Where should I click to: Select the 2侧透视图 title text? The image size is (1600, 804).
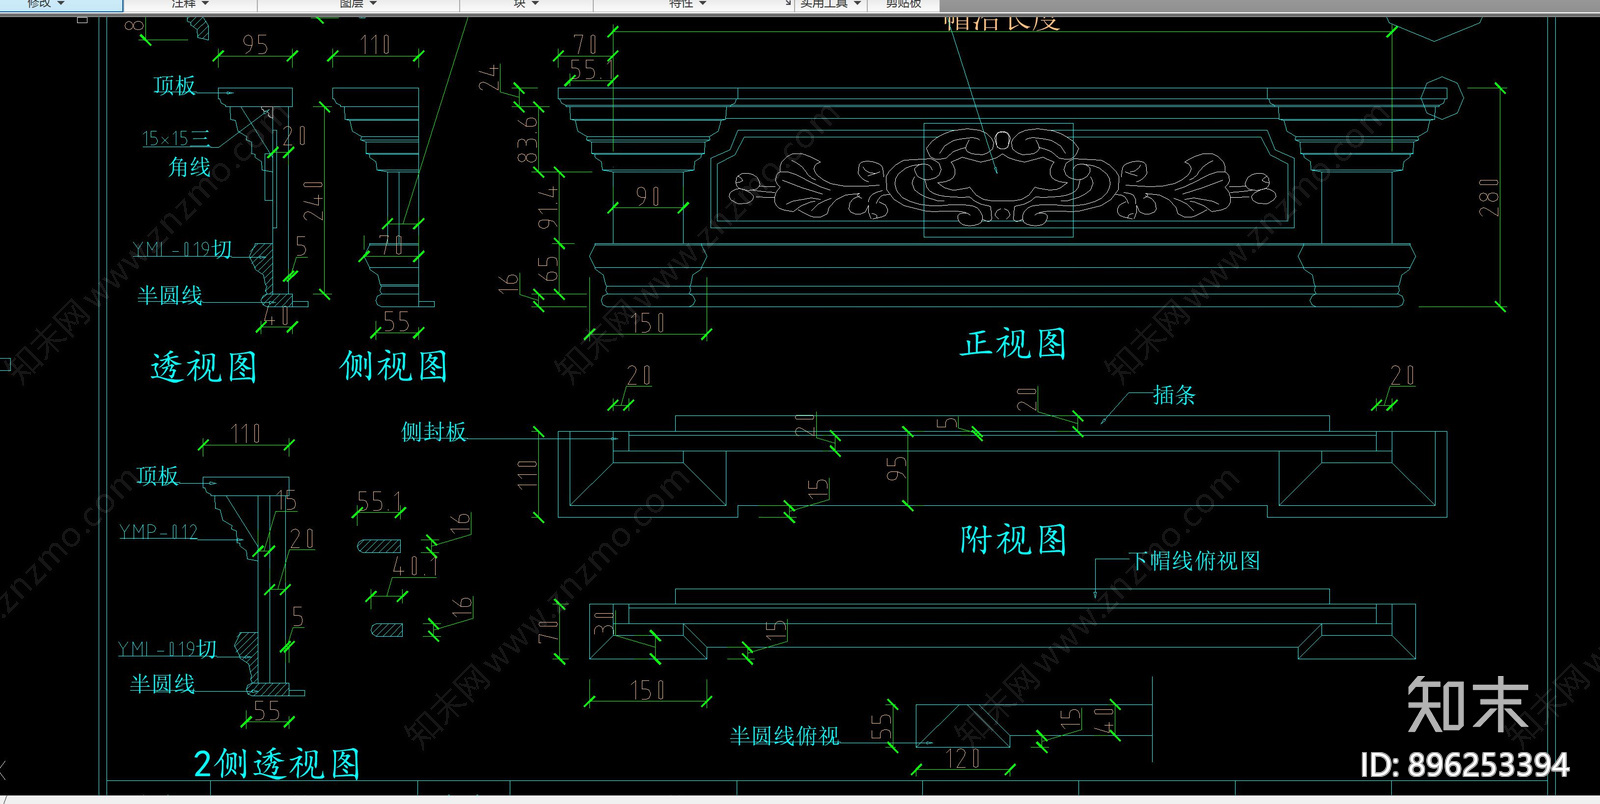(x=277, y=764)
